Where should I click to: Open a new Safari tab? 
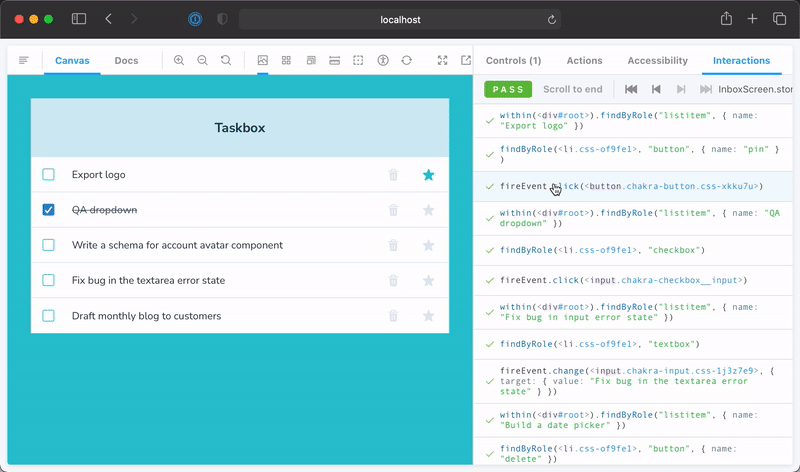click(x=752, y=19)
